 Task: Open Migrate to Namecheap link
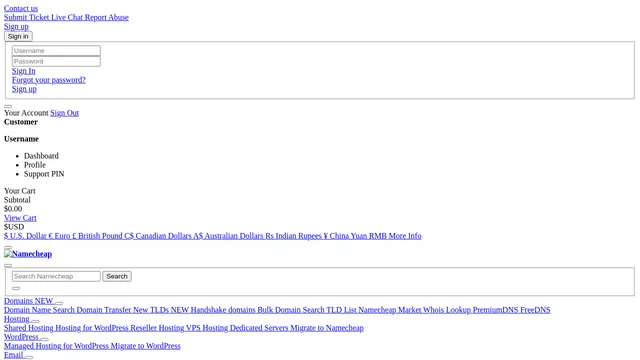click(x=327, y=328)
